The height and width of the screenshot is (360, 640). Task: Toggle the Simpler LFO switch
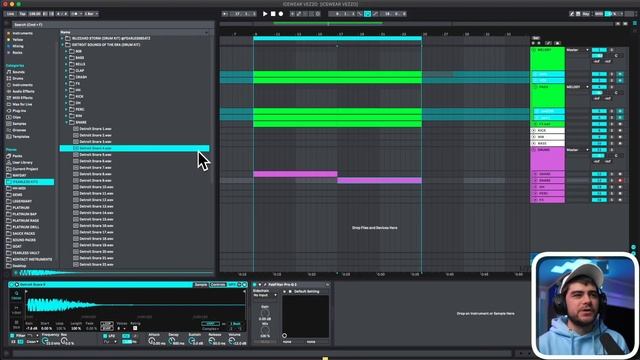click(105, 336)
